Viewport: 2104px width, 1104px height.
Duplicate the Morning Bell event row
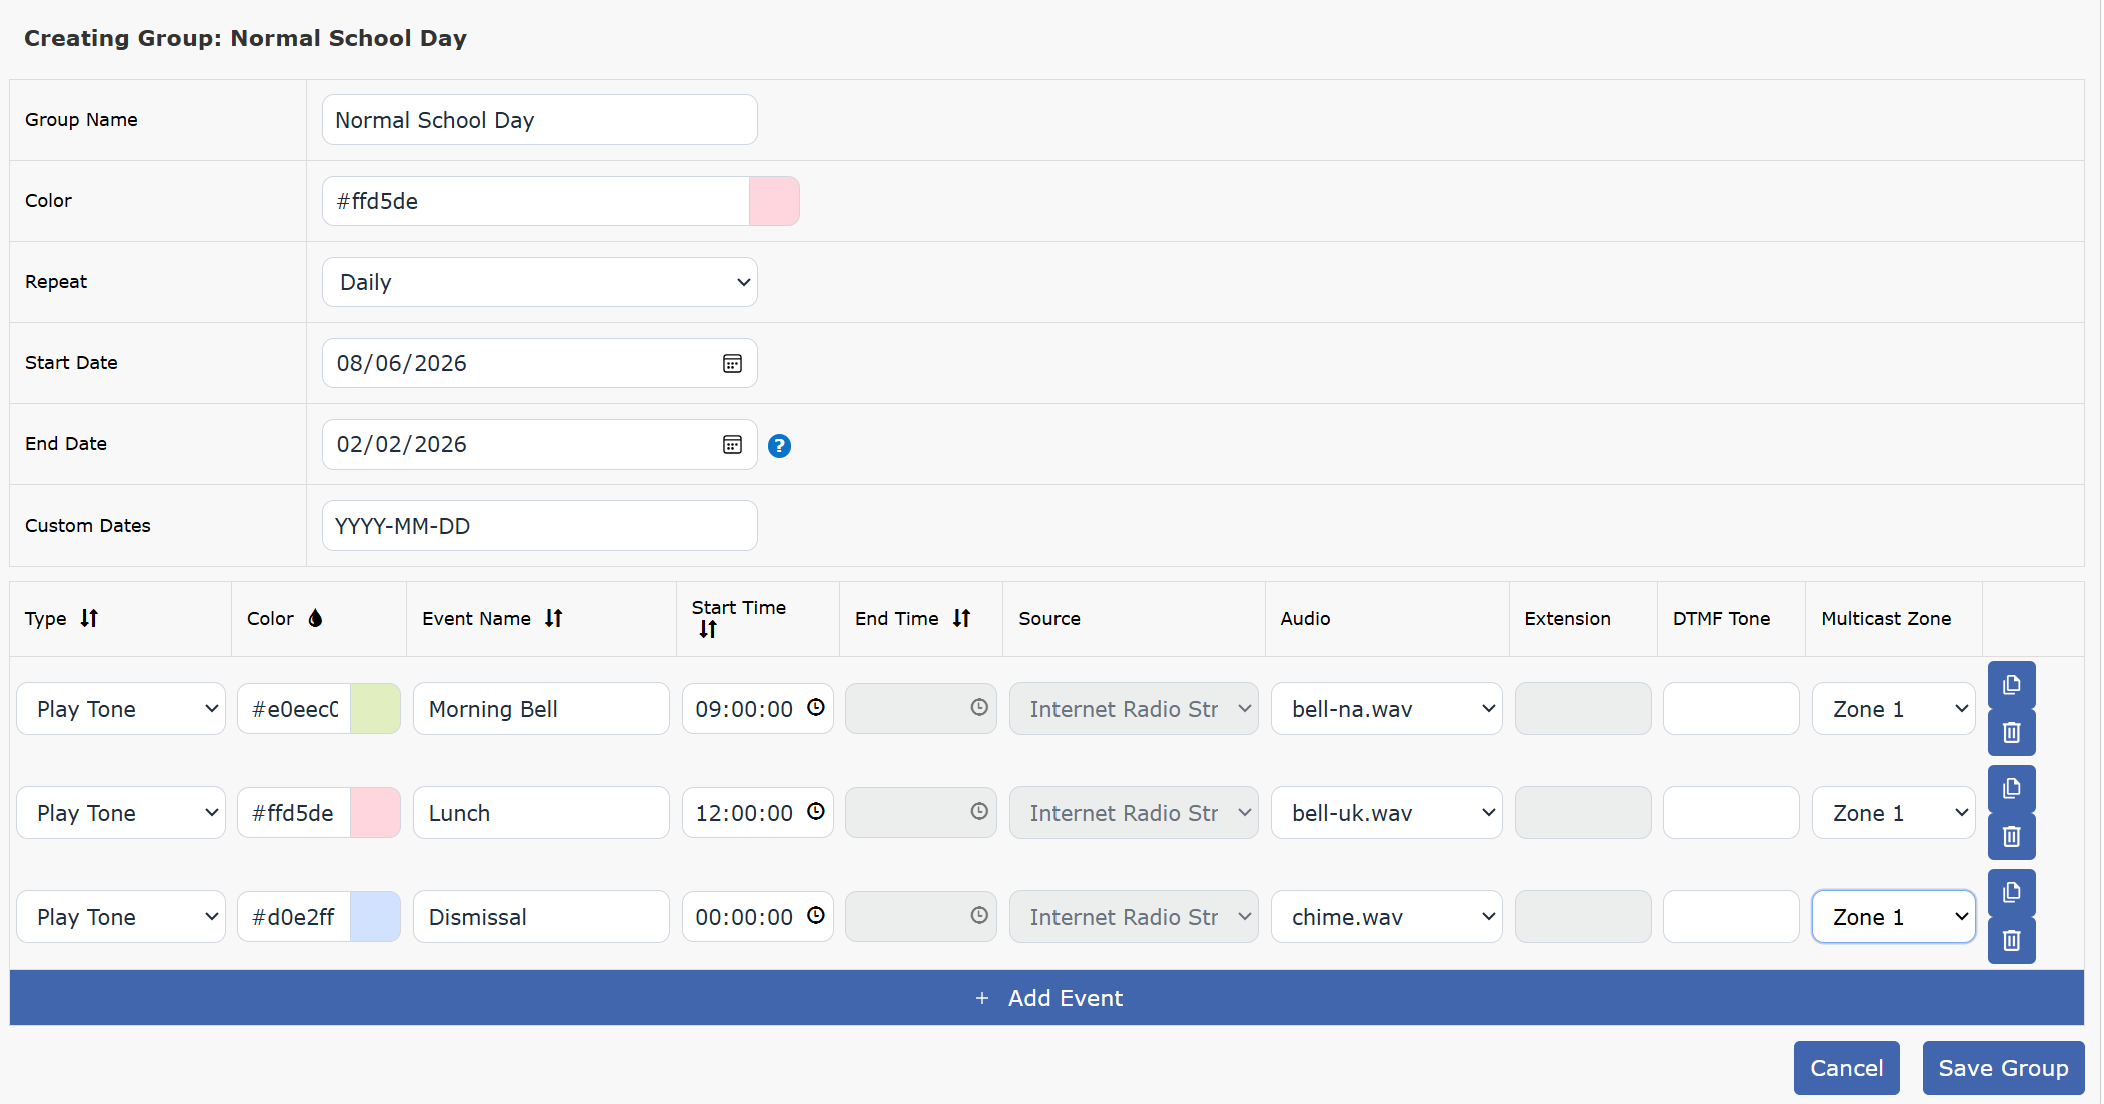tap(2011, 685)
